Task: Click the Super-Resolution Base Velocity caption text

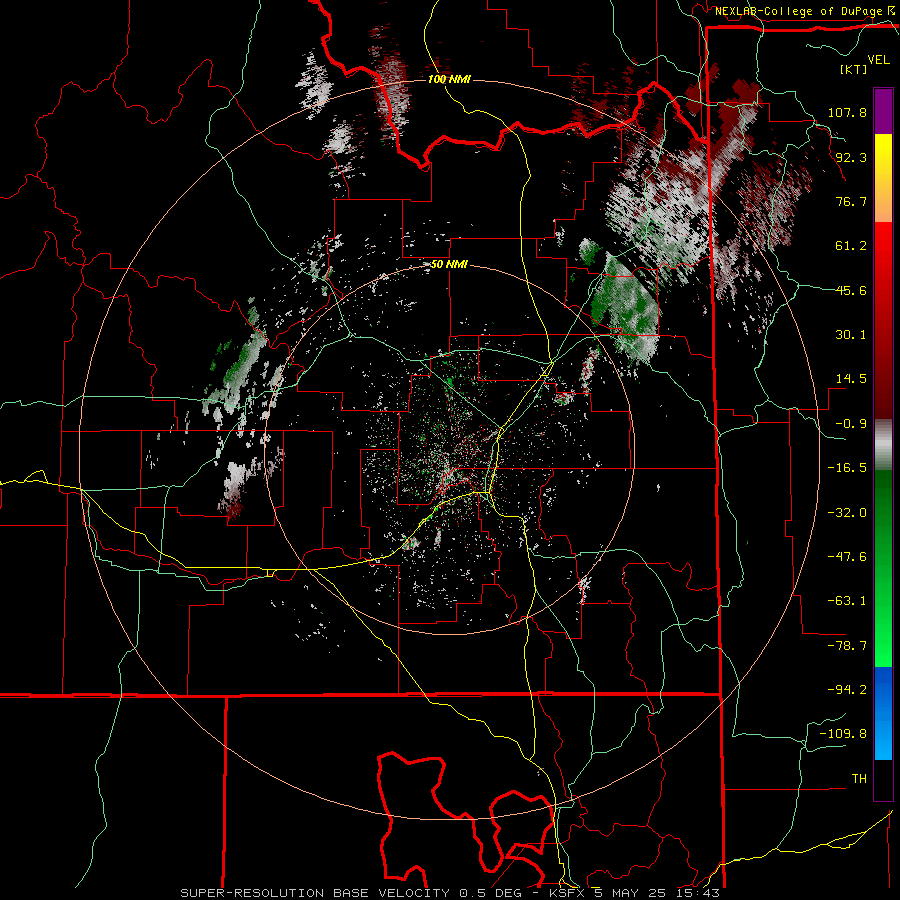Action: point(450,893)
